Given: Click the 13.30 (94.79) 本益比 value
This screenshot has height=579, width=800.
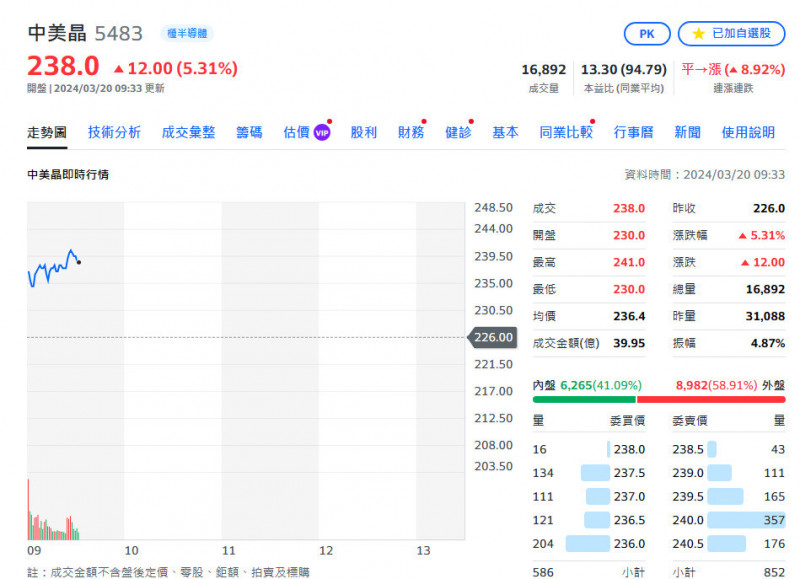Looking at the screenshot, I should (x=623, y=69).
